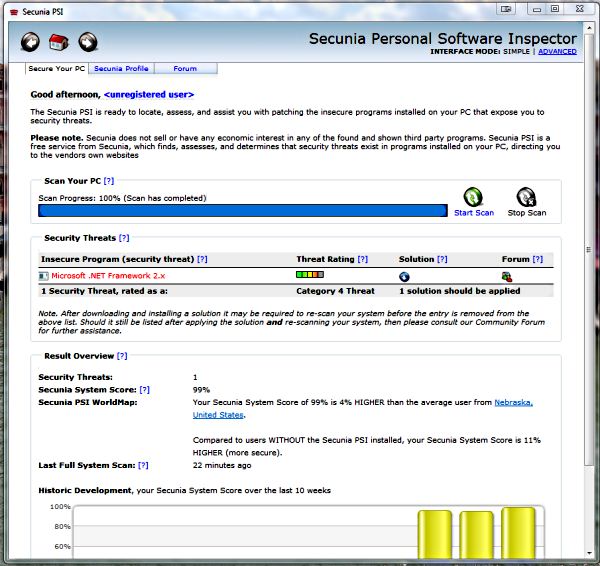Screen dimensions: 600x566
Task: Click the vertical scrollbar up arrow
Action: (589, 28)
